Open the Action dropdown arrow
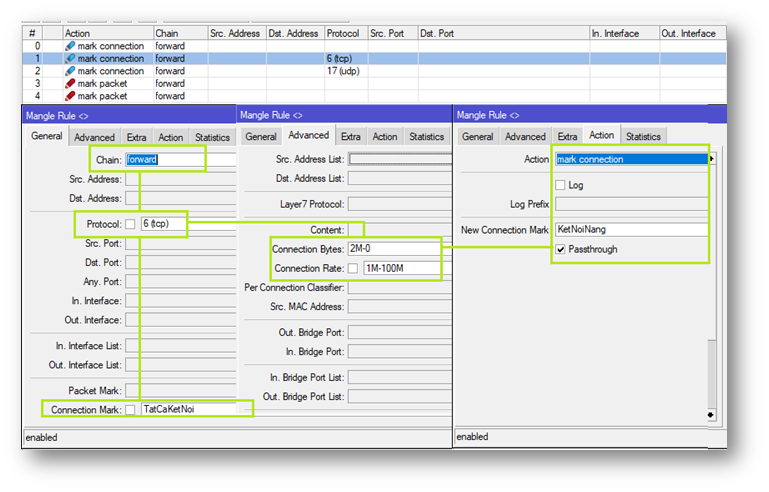 click(x=712, y=159)
